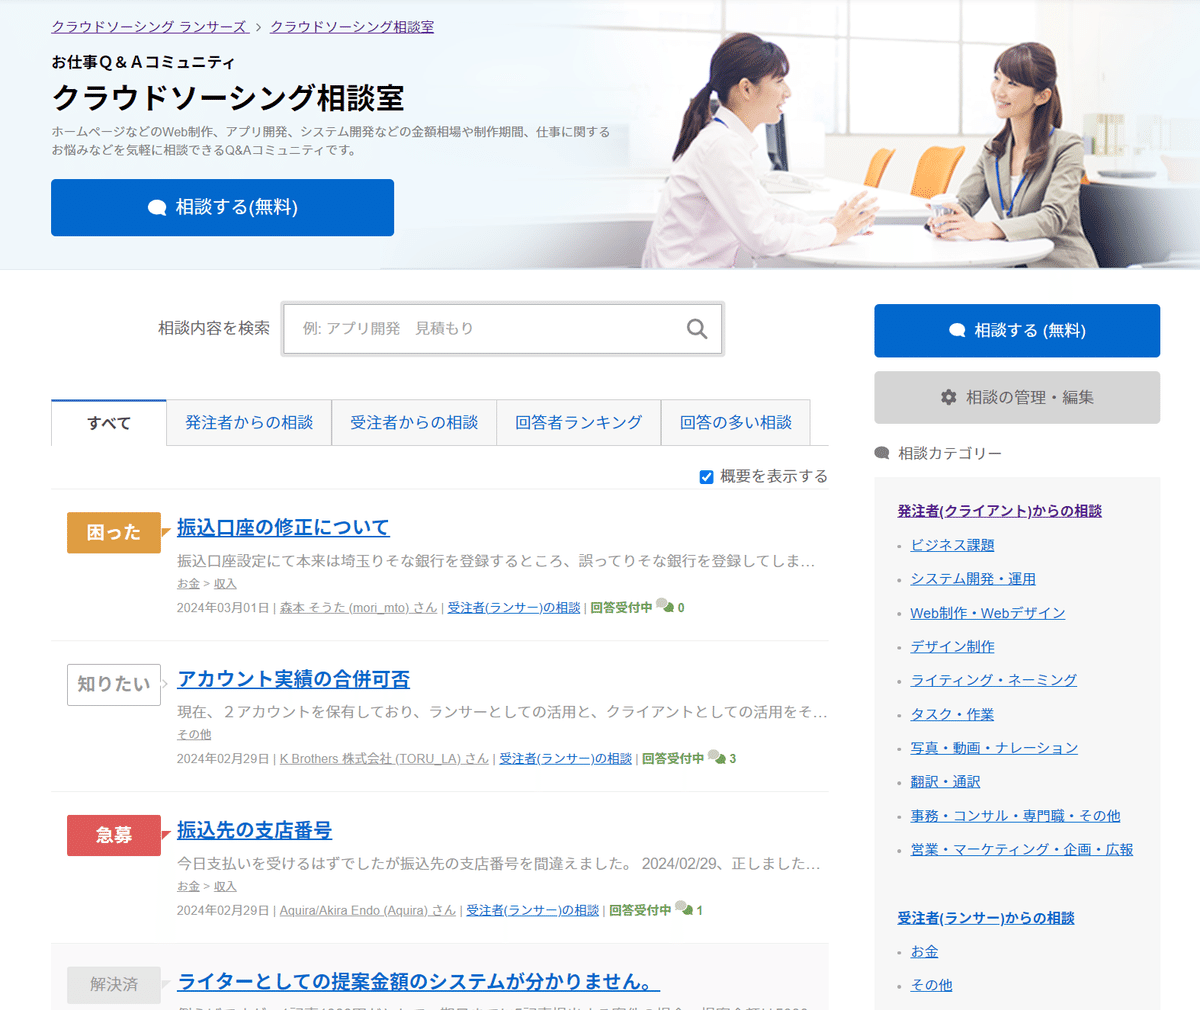
Task: Click 収入 category under 振込口座の修正について
Action: [225, 584]
